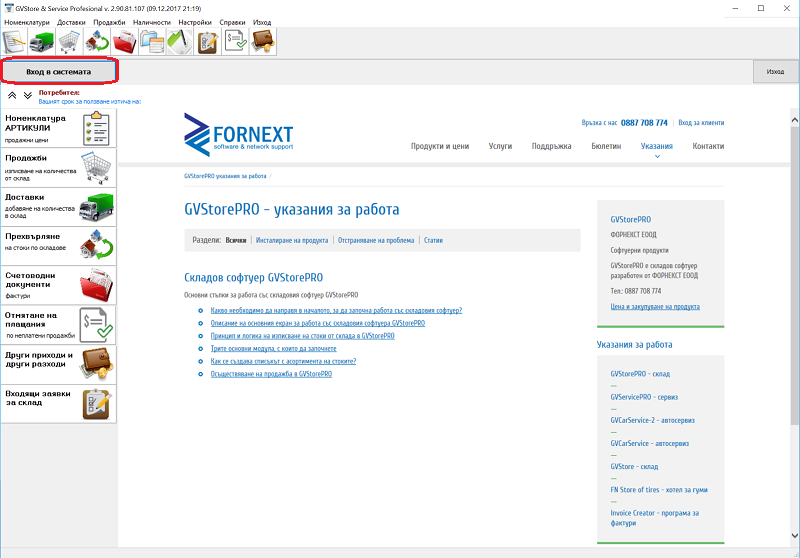Open Как се създава списъкът link
The width and height of the screenshot is (800, 558).
(x=283, y=361)
